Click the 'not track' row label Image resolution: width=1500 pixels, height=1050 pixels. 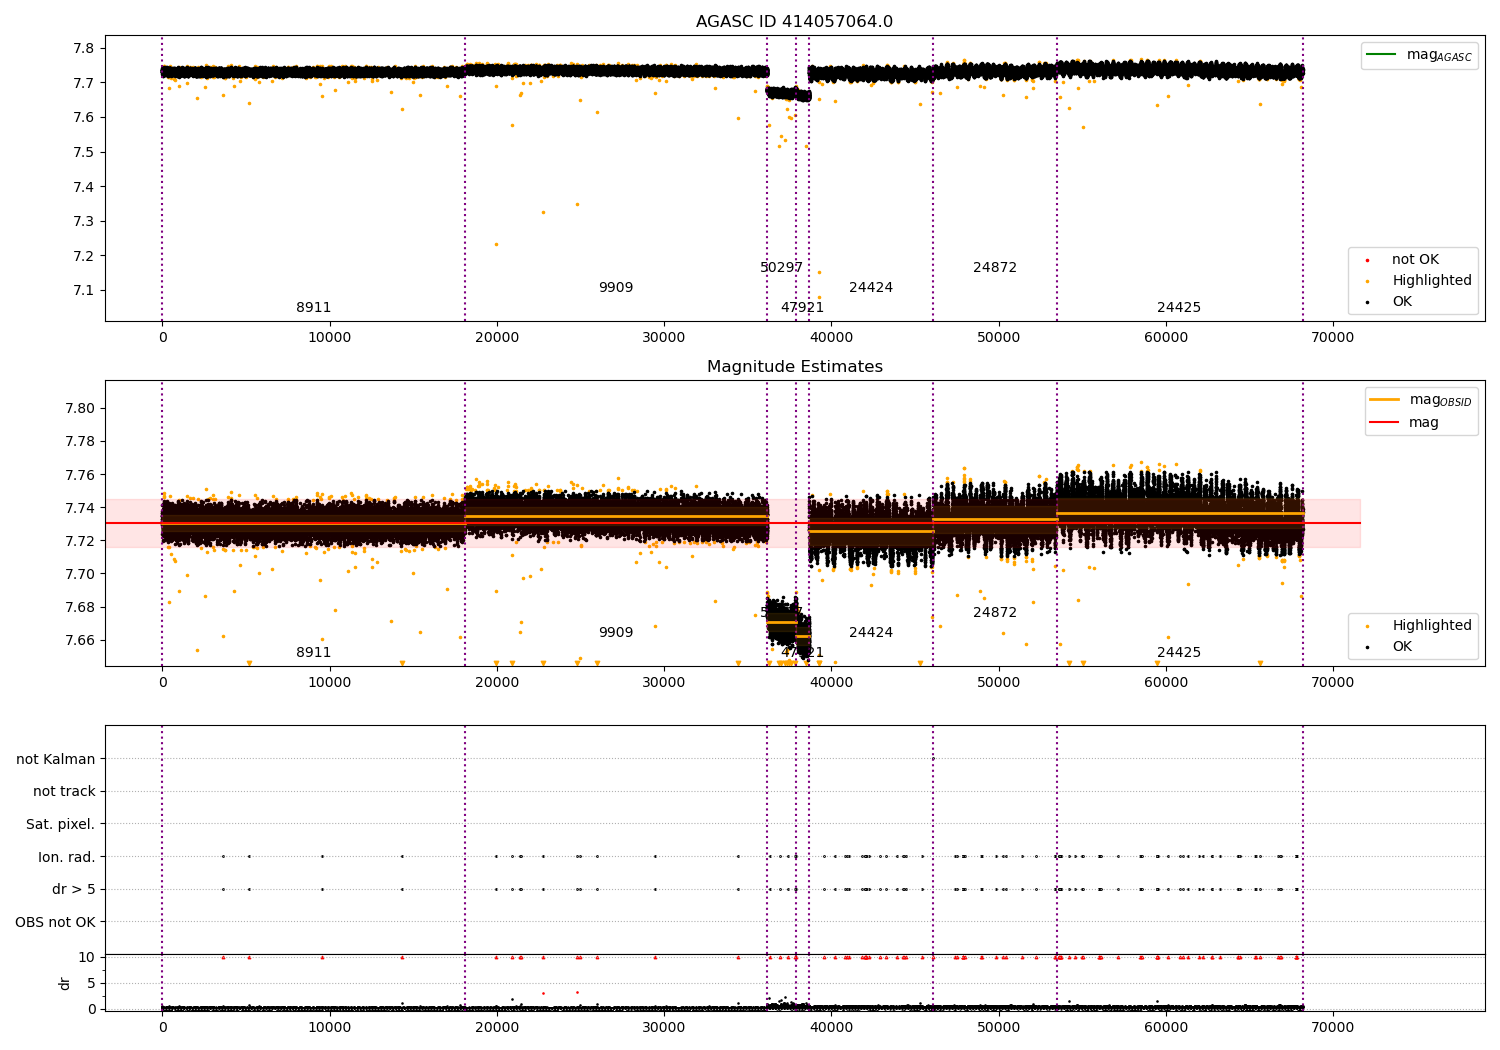point(64,792)
